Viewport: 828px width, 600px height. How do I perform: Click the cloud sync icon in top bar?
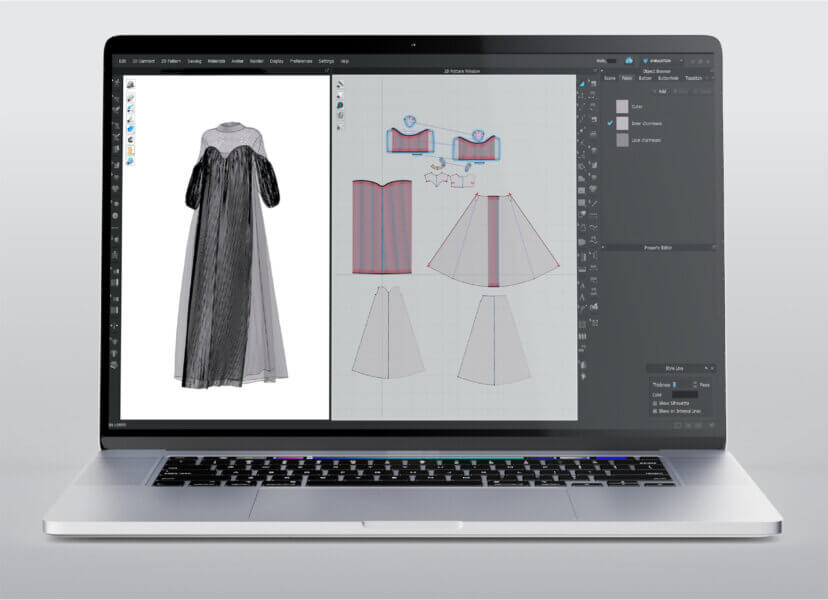(x=629, y=60)
